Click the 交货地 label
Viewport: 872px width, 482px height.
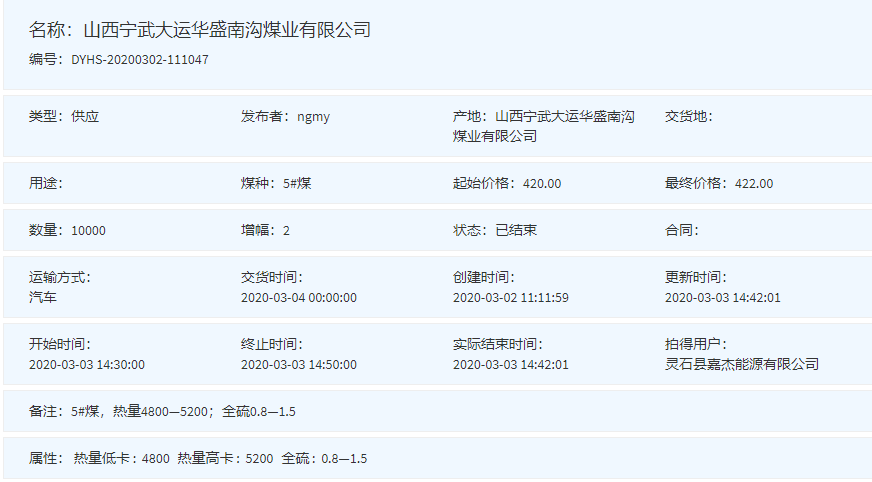click(x=688, y=116)
